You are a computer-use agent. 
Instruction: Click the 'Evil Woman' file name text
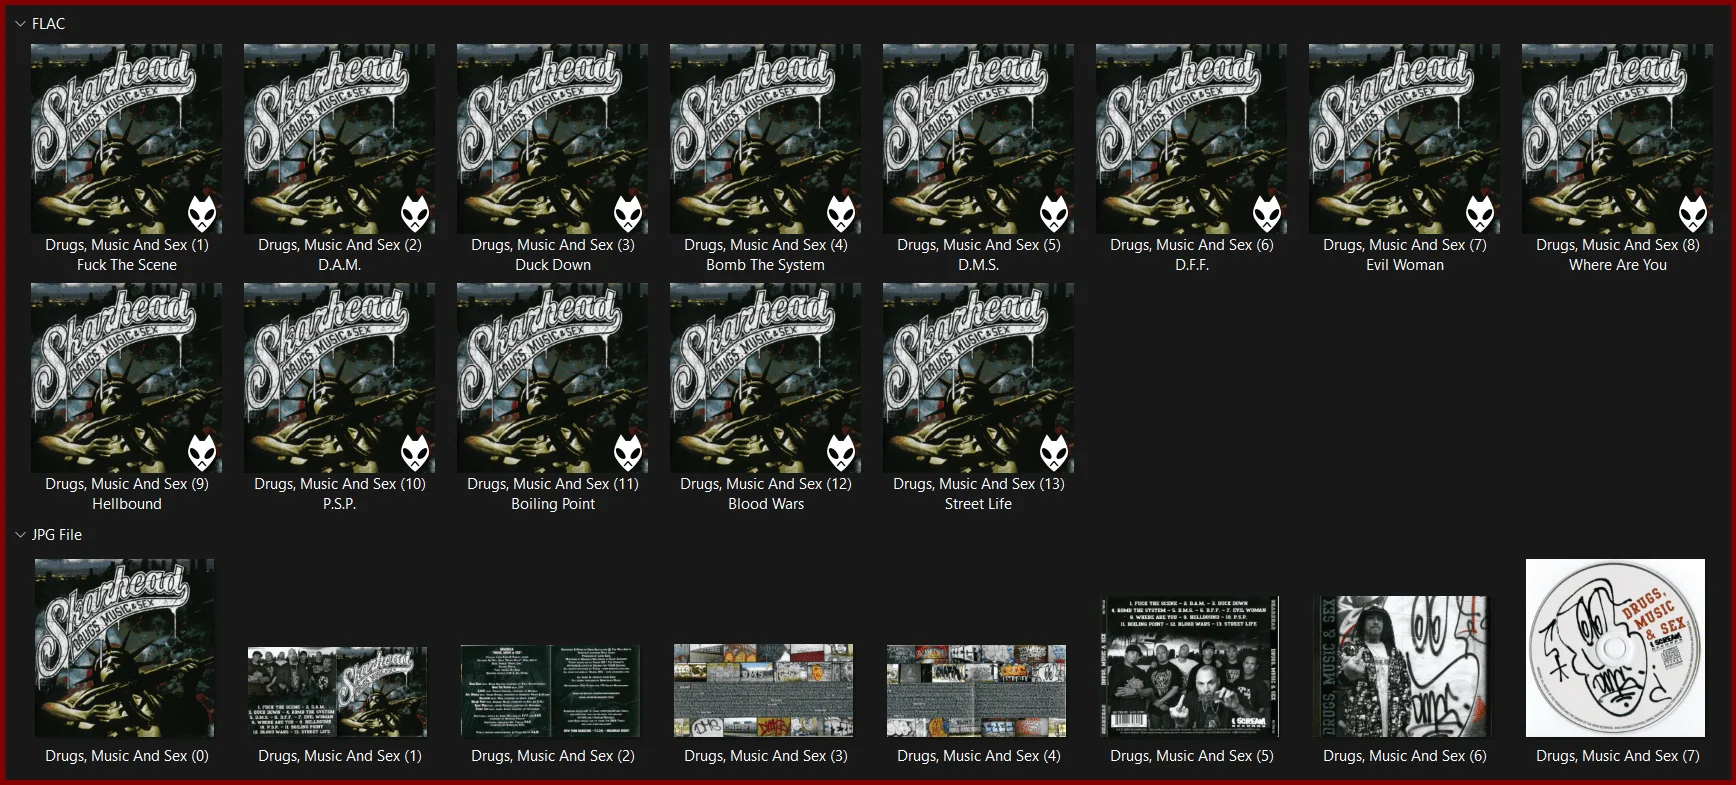point(1405,265)
